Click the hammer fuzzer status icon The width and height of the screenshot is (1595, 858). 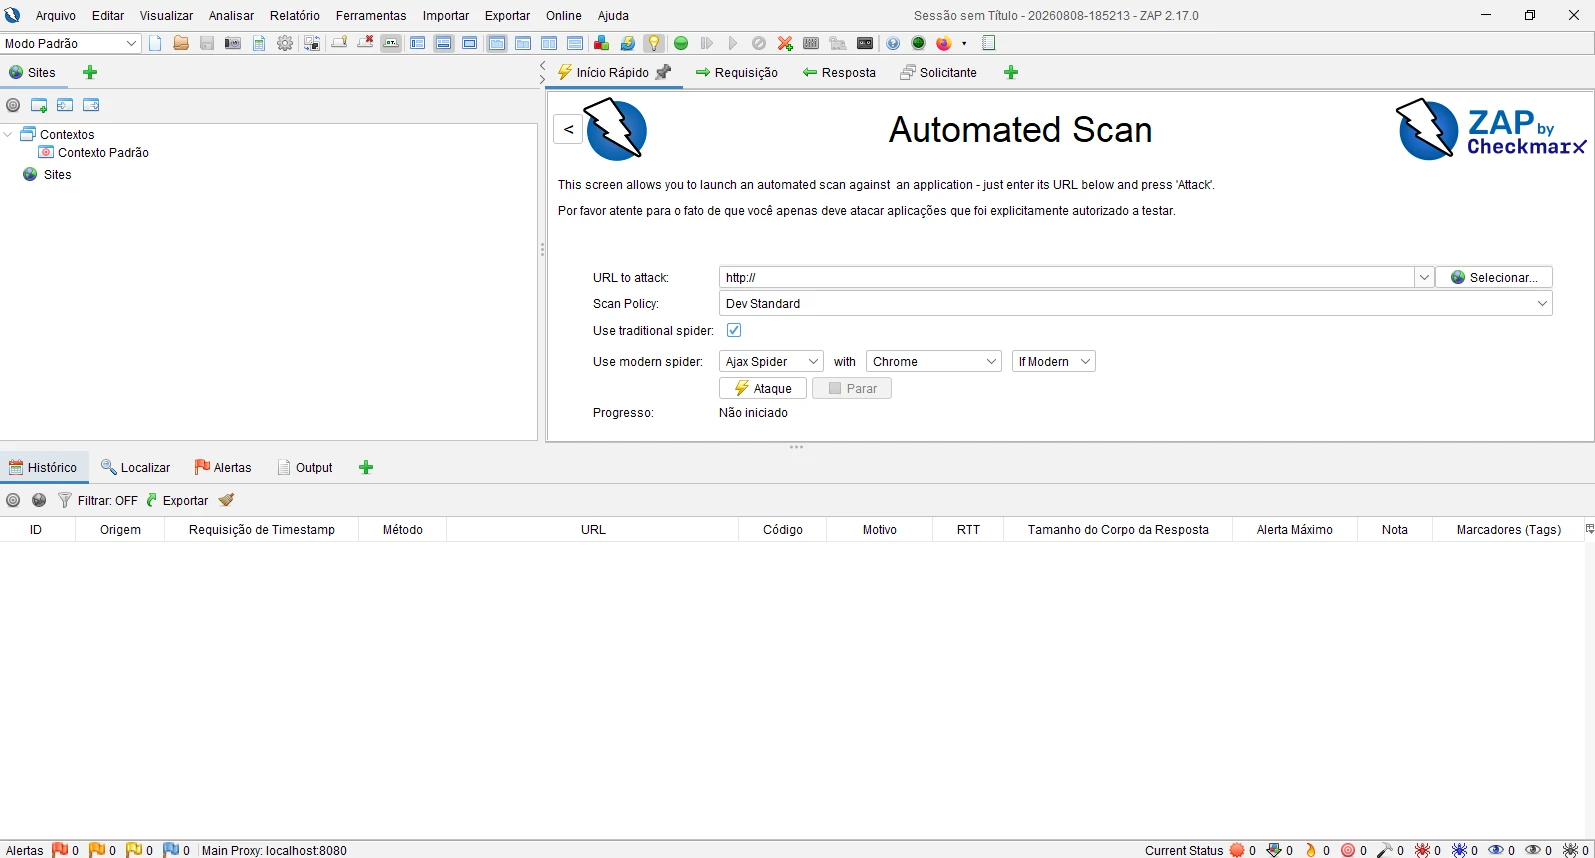click(x=1385, y=850)
